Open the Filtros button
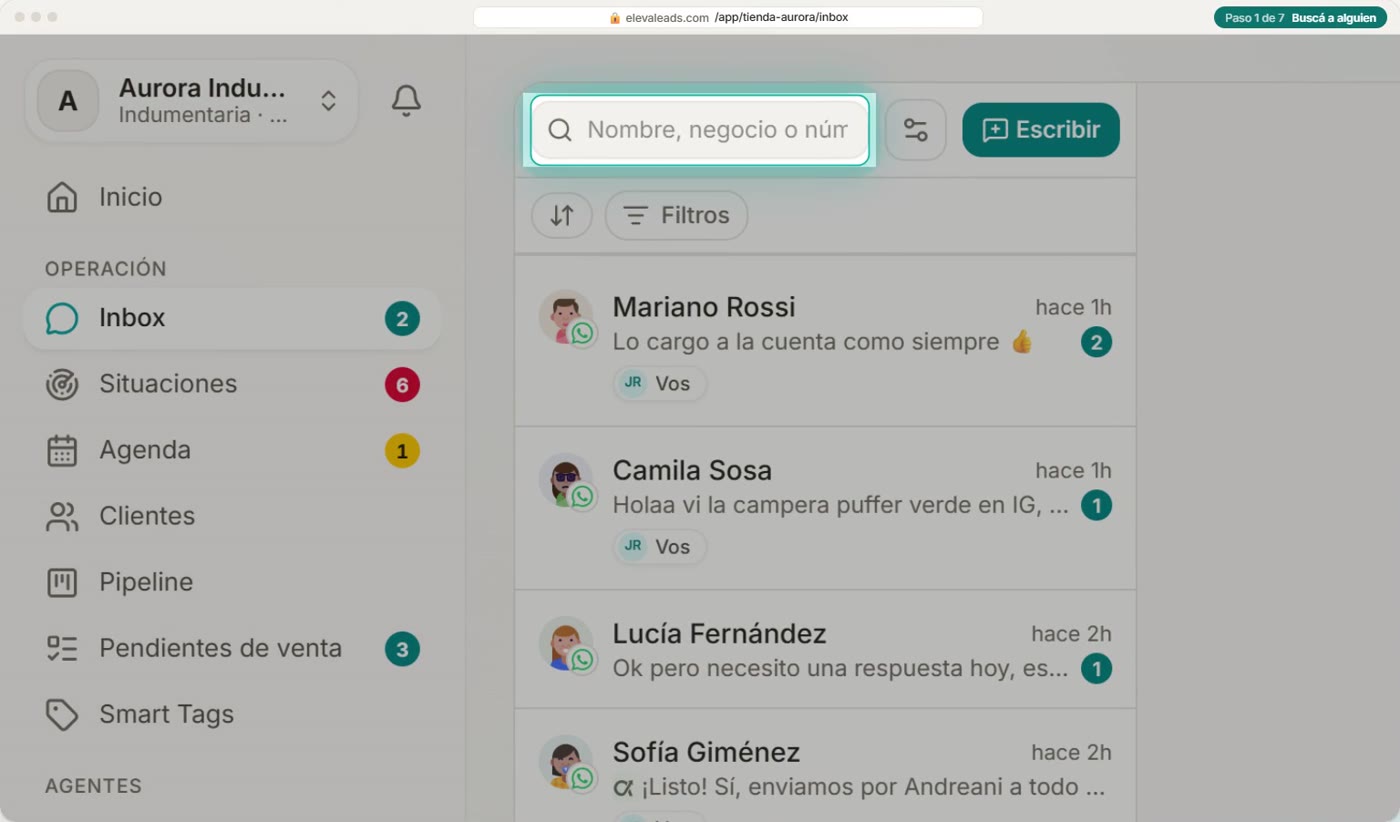 point(676,215)
